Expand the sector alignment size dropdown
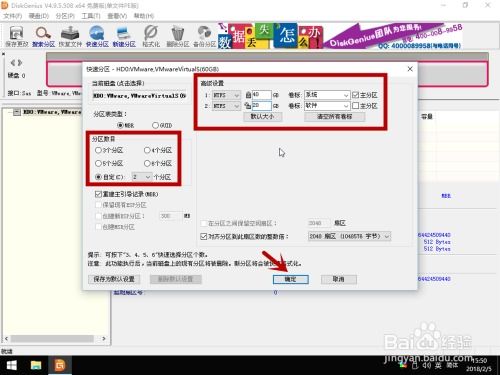This screenshot has width=500, height=375. 349,236
